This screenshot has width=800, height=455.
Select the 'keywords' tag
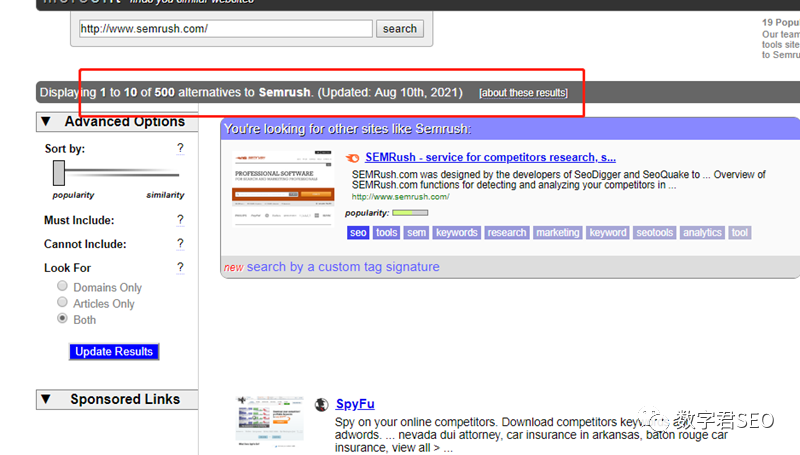pyautogui.click(x=457, y=233)
